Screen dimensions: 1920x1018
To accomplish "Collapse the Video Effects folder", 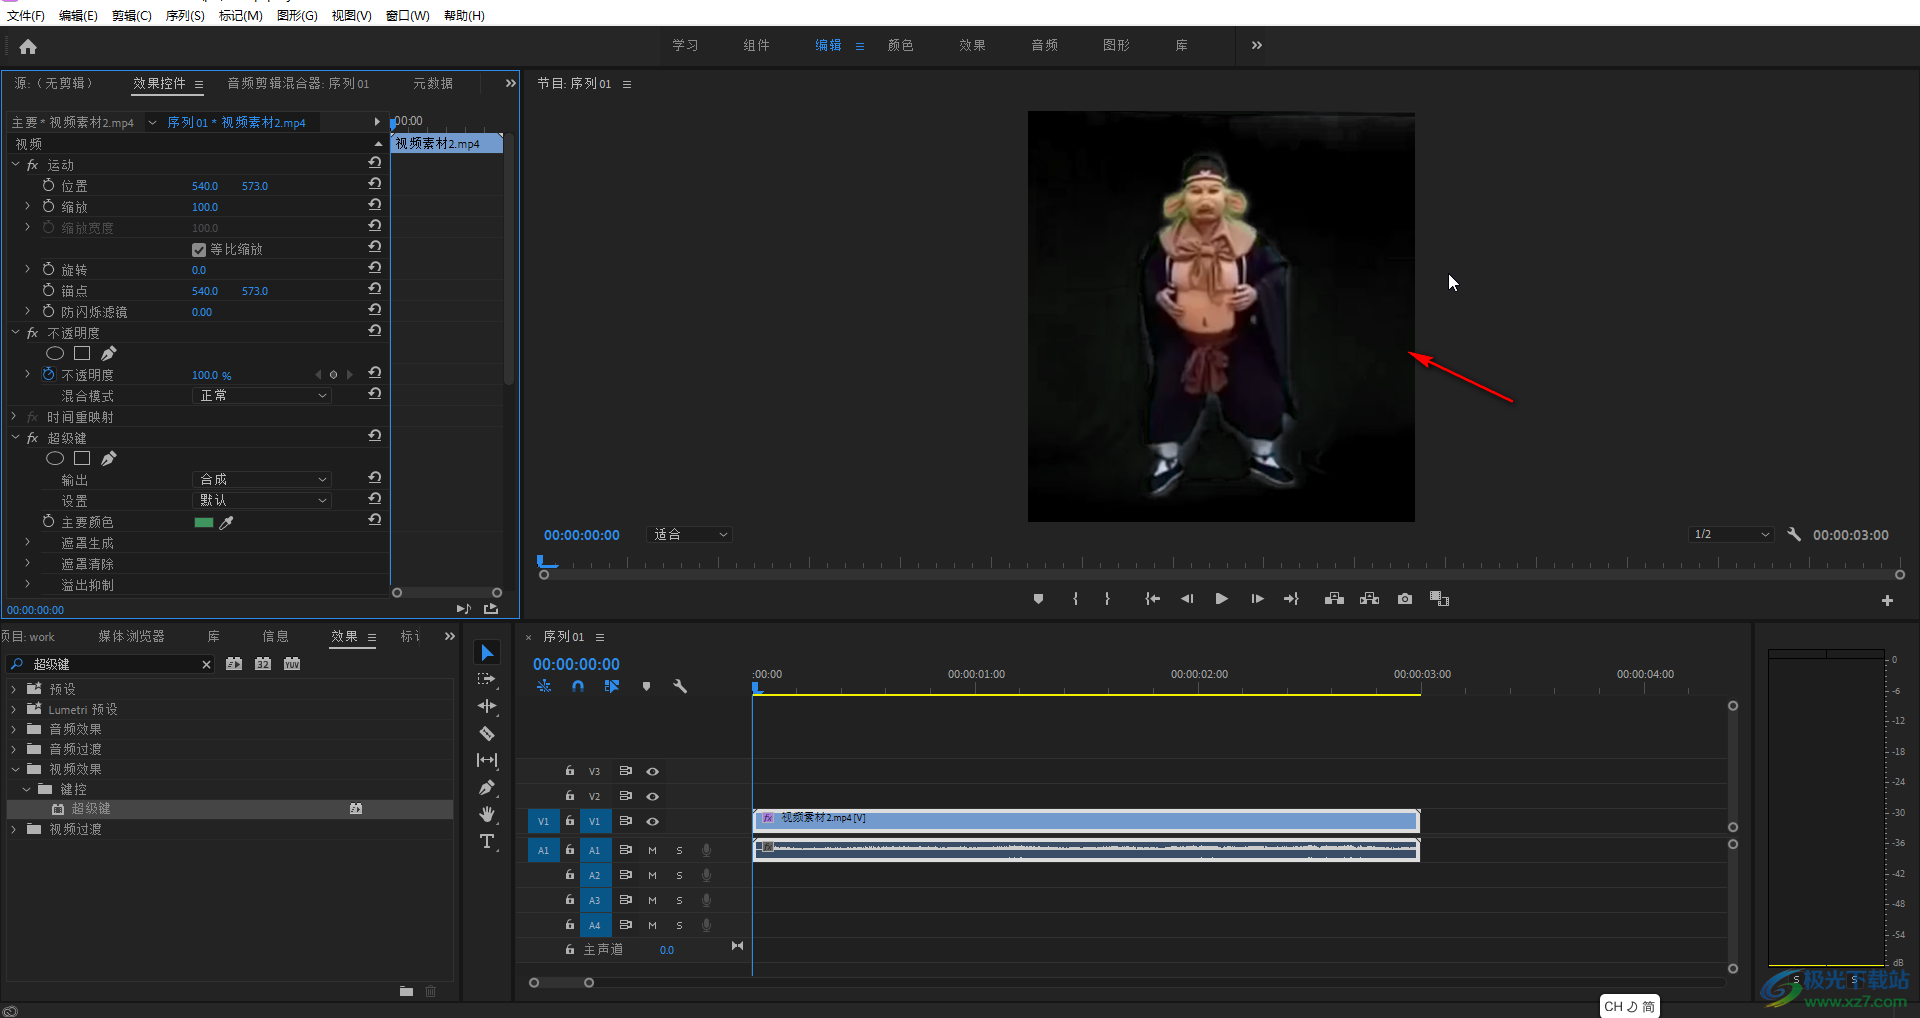I will coord(14,769).
